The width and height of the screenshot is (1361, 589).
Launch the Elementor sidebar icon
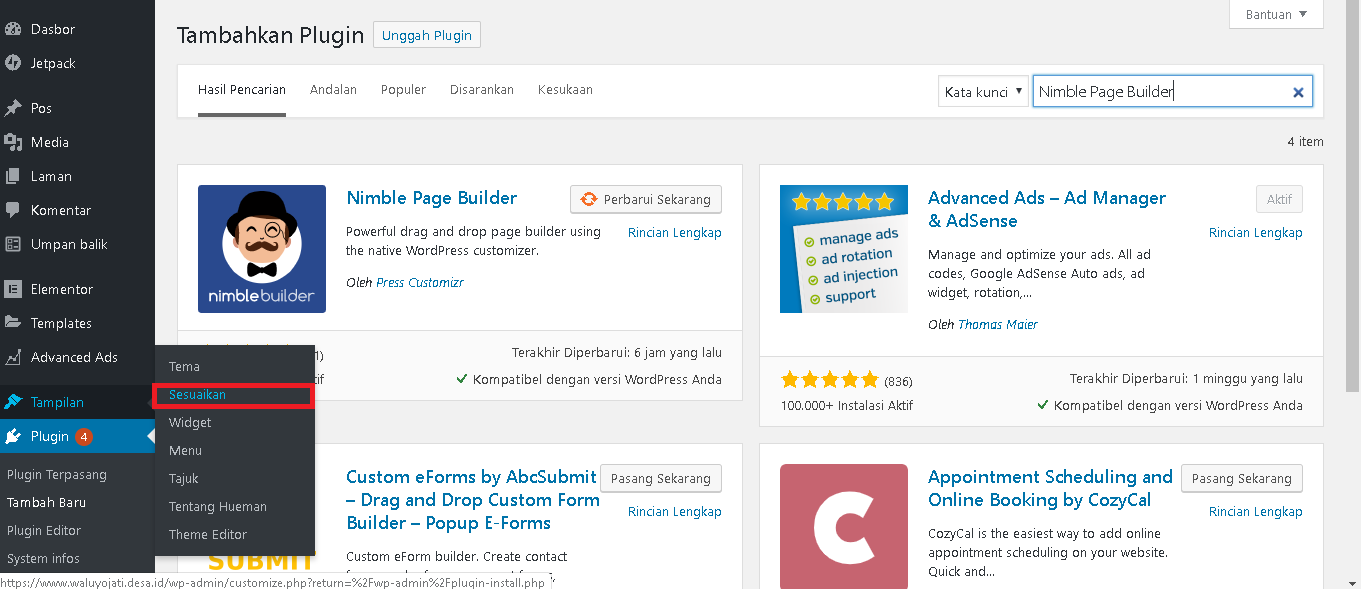pyautogui.click(x=13, y=289)
